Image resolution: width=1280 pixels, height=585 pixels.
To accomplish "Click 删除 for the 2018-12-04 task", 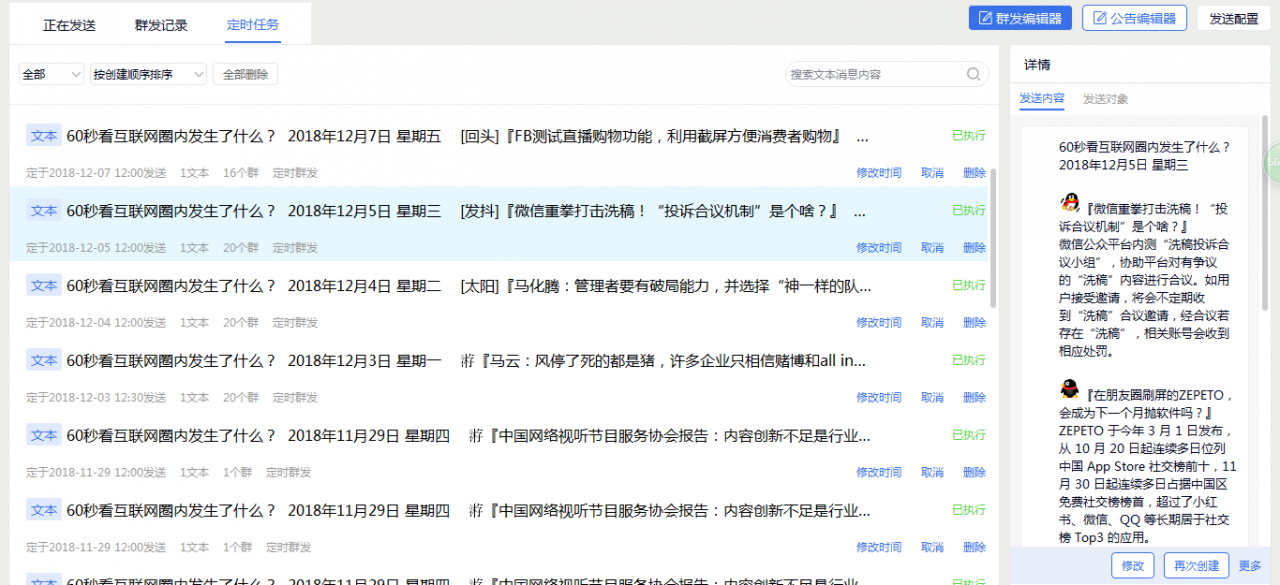I will (x=974, y=323).
